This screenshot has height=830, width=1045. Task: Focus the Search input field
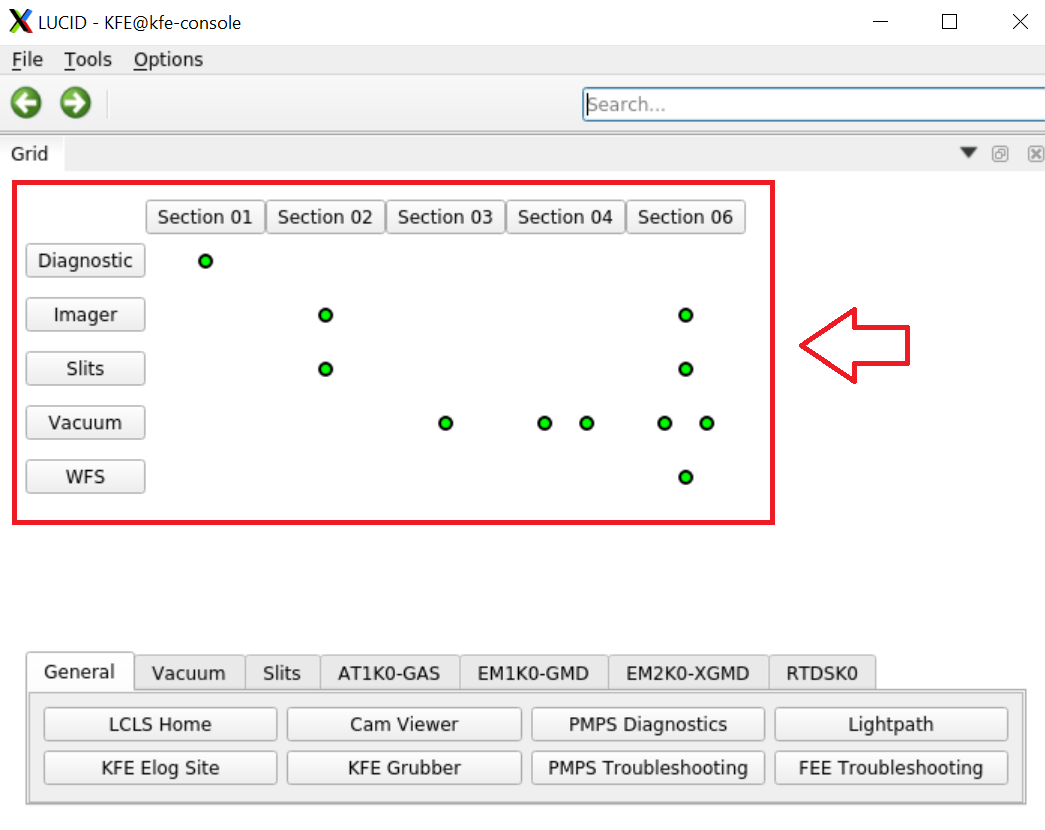coord(812,104)
